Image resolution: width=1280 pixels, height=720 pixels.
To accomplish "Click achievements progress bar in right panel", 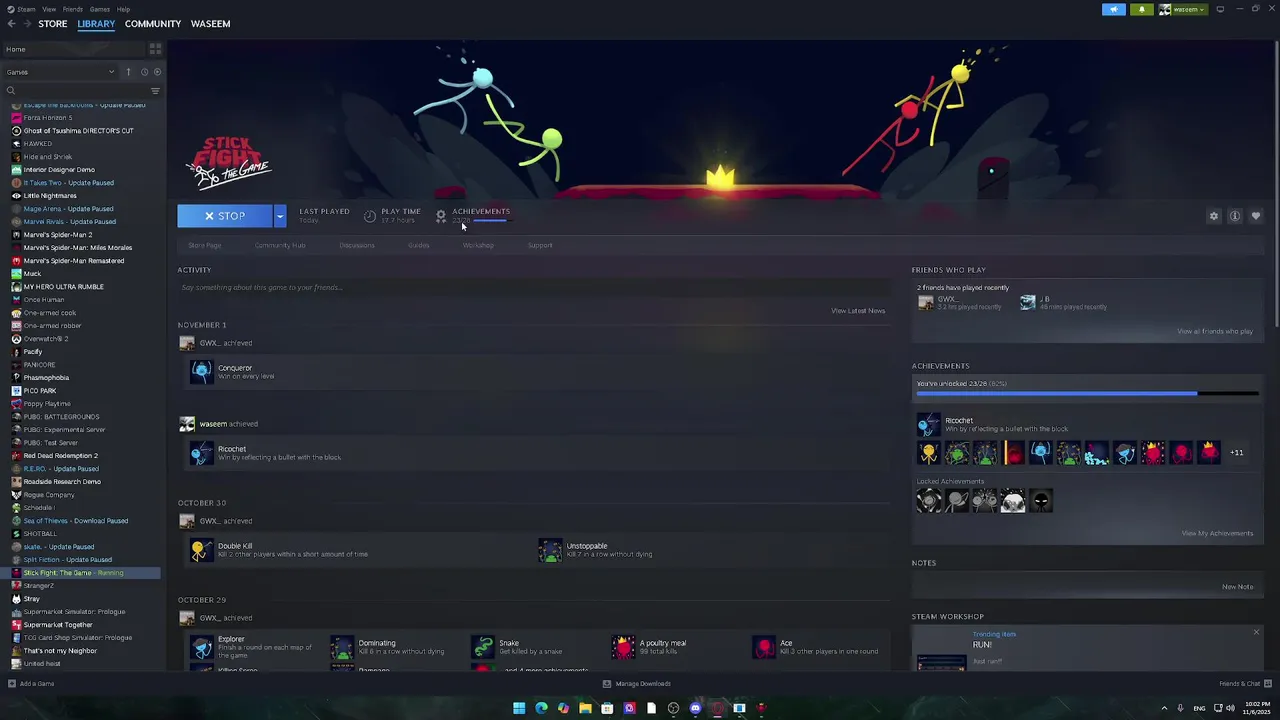I will click(1087, 393).
